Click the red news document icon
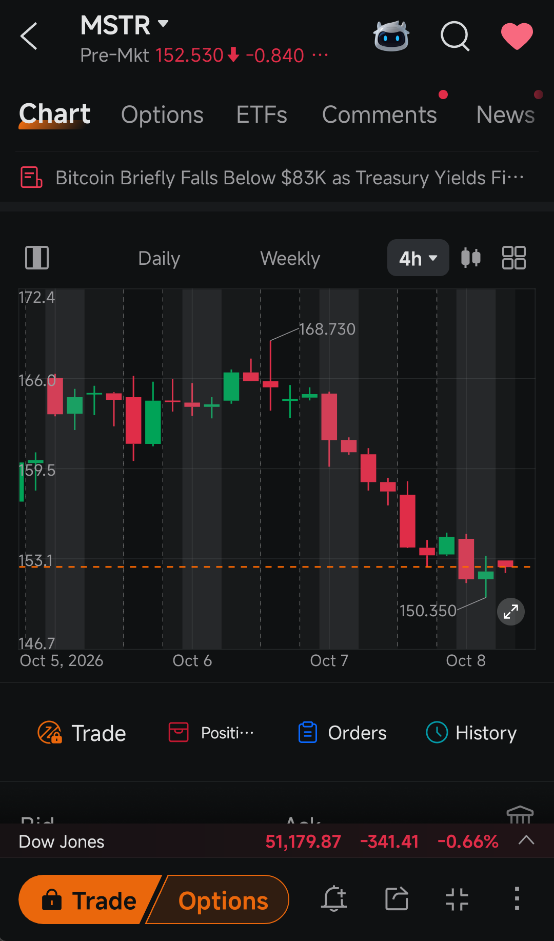This screenshot has width=554, height=941. [31, 178]
